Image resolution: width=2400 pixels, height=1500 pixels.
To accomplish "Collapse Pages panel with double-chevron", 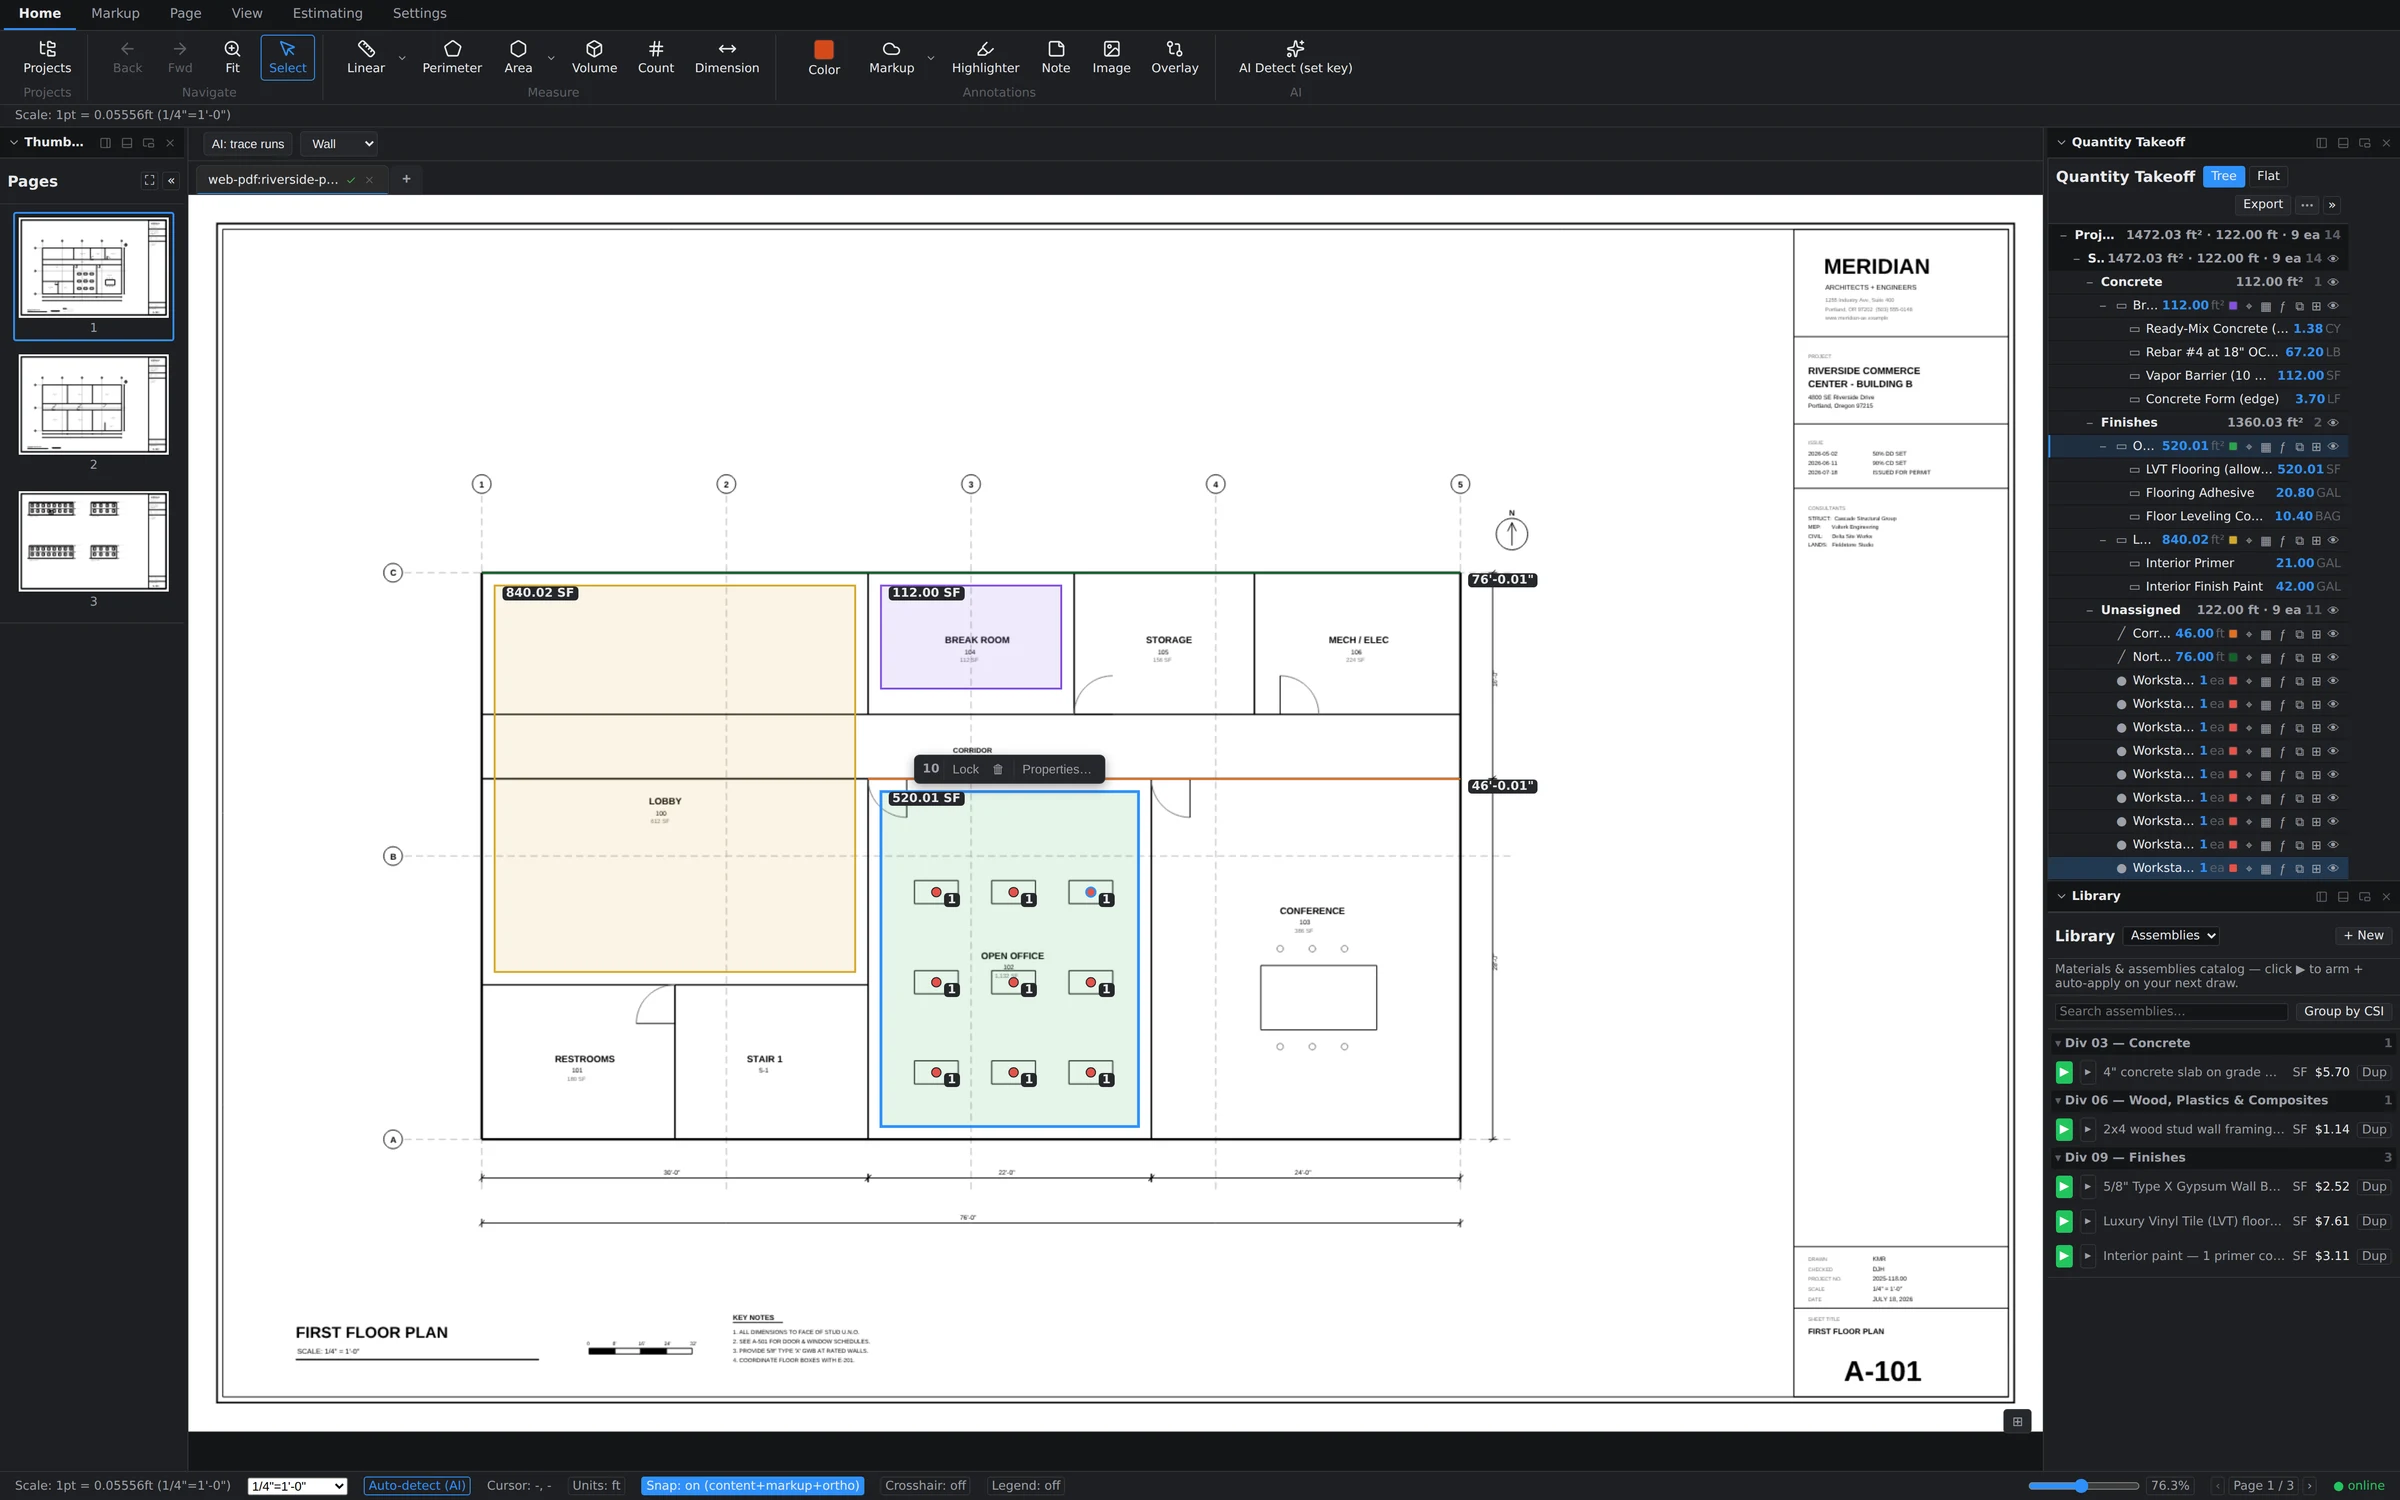I will tap(171, 181).
